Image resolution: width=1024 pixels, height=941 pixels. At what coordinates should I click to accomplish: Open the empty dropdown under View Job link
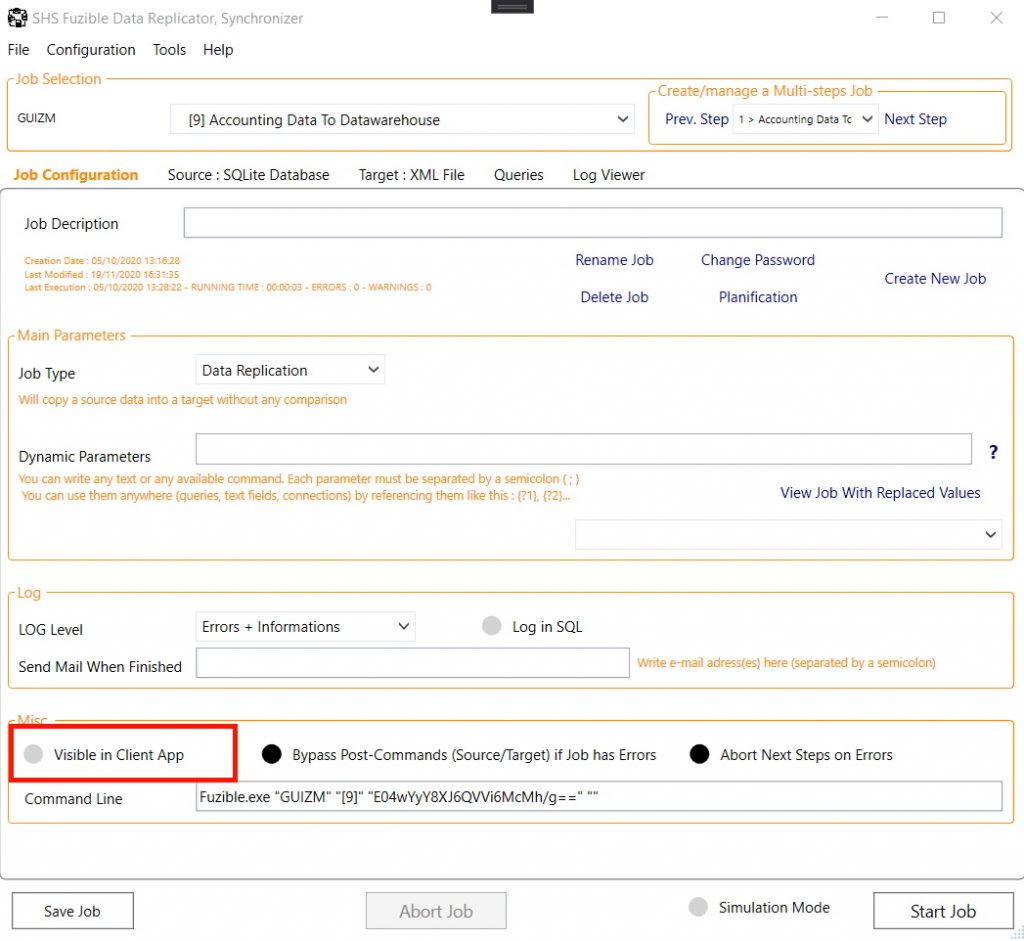coord(788,535)
